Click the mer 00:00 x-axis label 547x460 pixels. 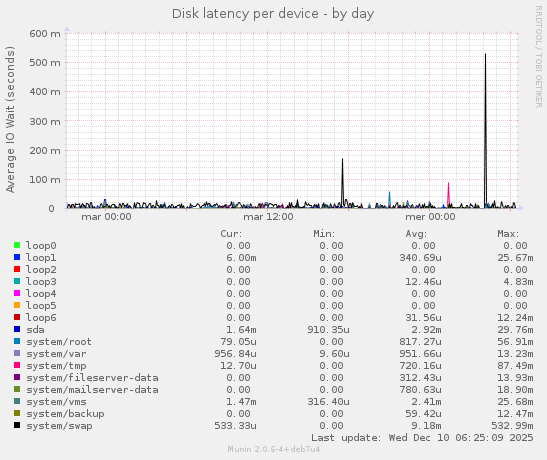pyautogui.click(x=430, y=217)
